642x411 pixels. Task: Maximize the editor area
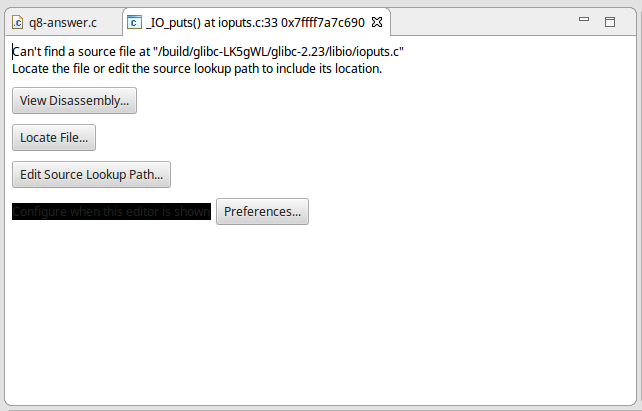click(x=610, y=22)
